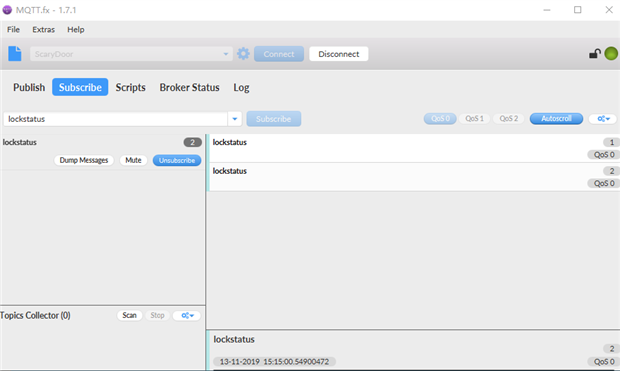The image size is (620, 371).
Task: Select QoS 1 level
Action: (x=474, y=119)
